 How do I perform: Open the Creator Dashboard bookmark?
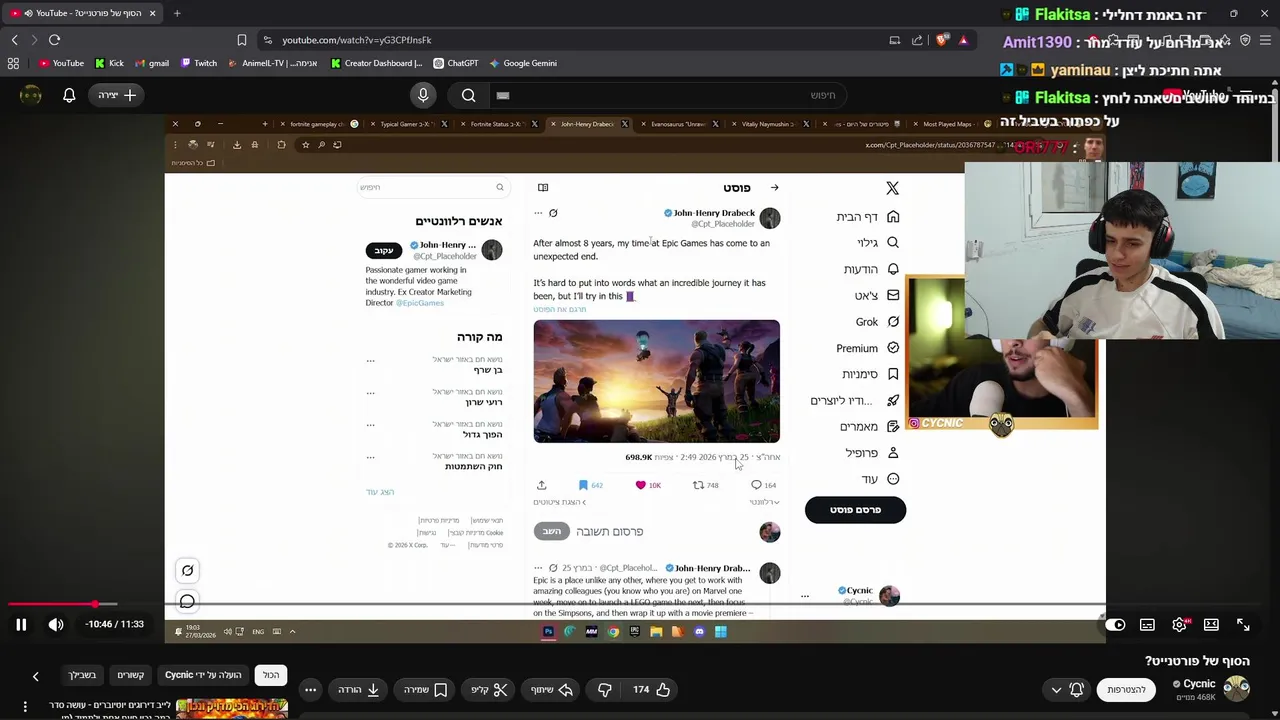(x=375, y=63)
